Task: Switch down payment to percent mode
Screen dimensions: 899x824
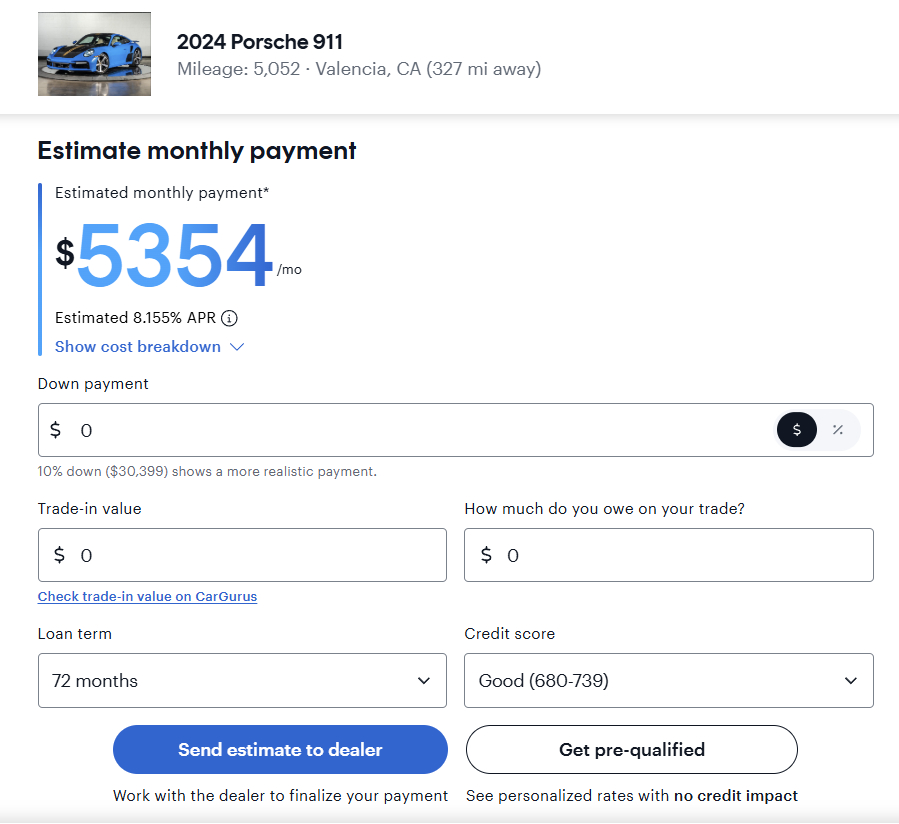Action: (838, 430)
